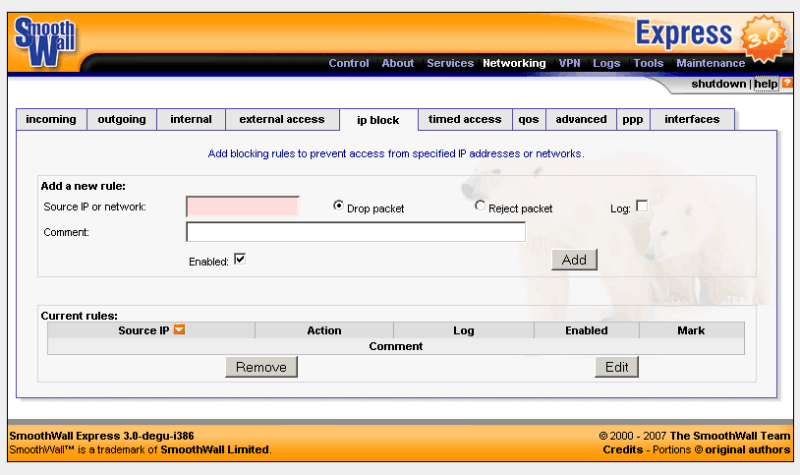Click the orange help question mark icon
Screen dimensions: 800x475
pos(787,83)
